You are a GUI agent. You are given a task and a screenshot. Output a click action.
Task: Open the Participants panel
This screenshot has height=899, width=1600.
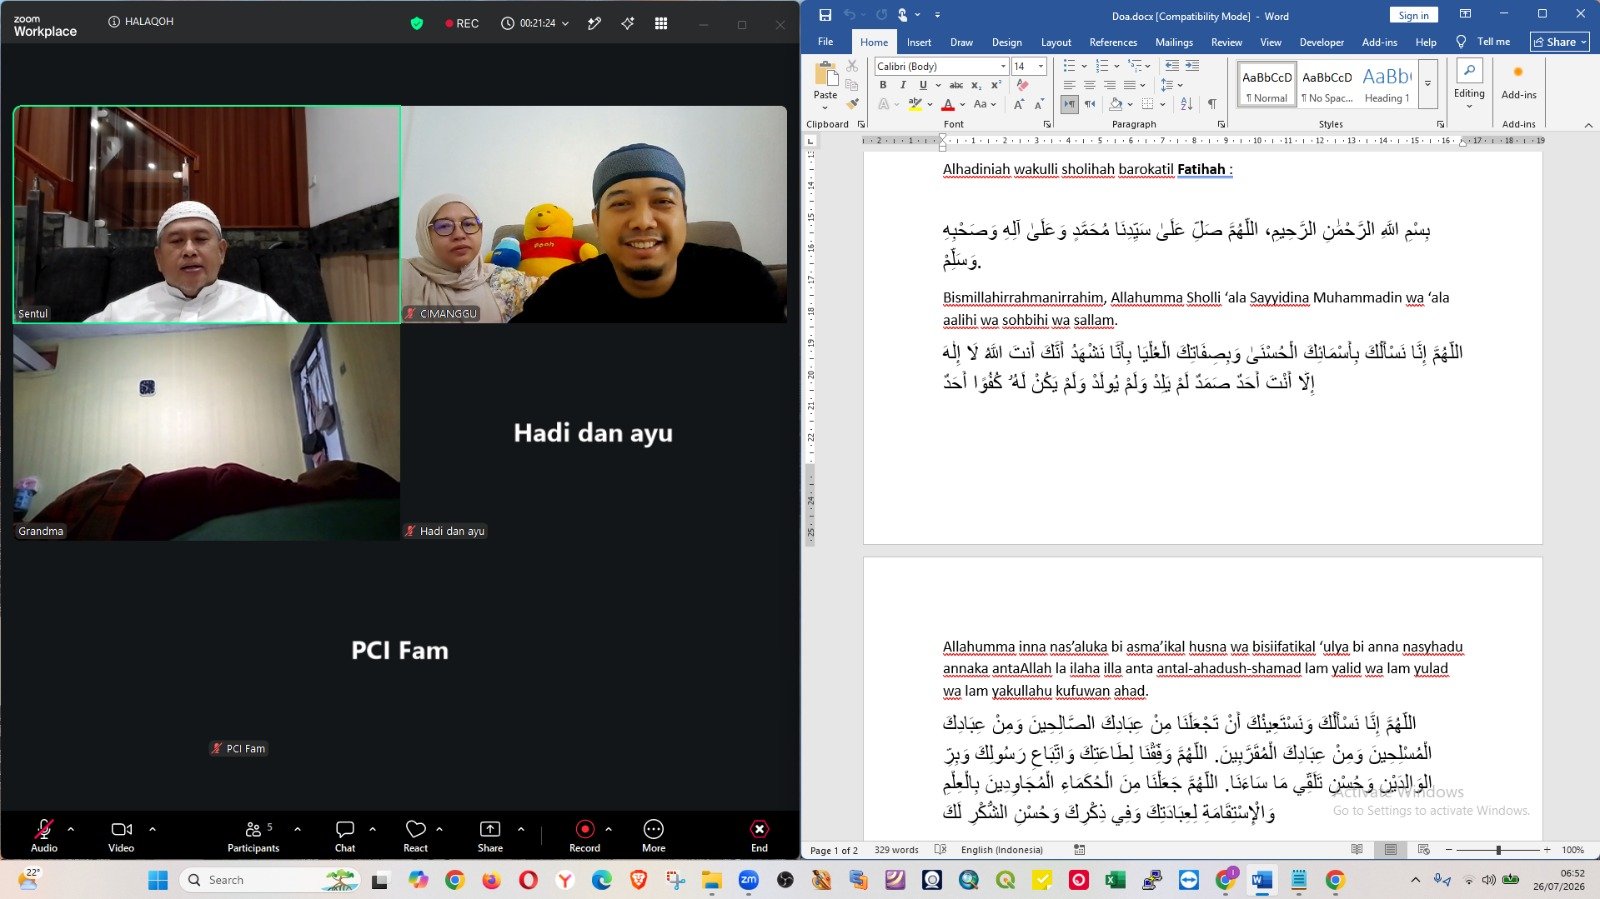[253, 836]
